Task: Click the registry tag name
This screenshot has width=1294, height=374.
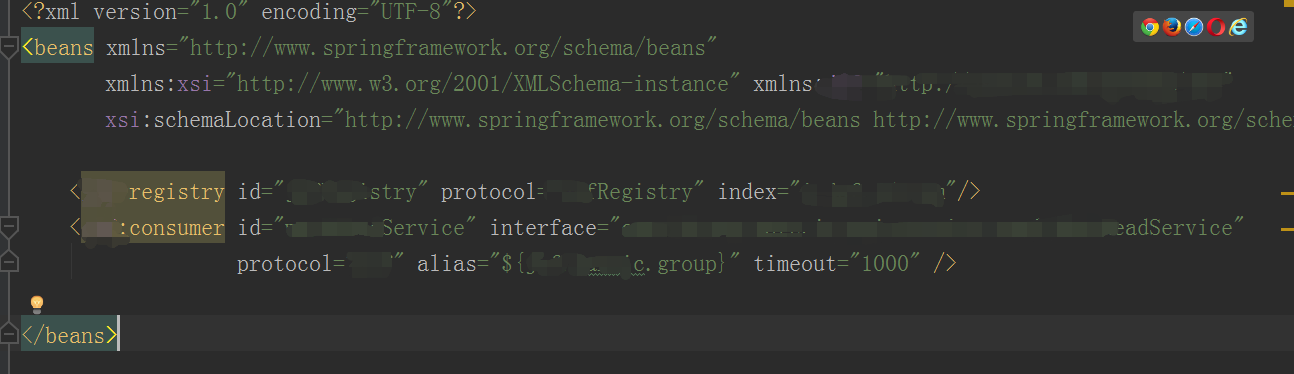Action: [176, 191]
